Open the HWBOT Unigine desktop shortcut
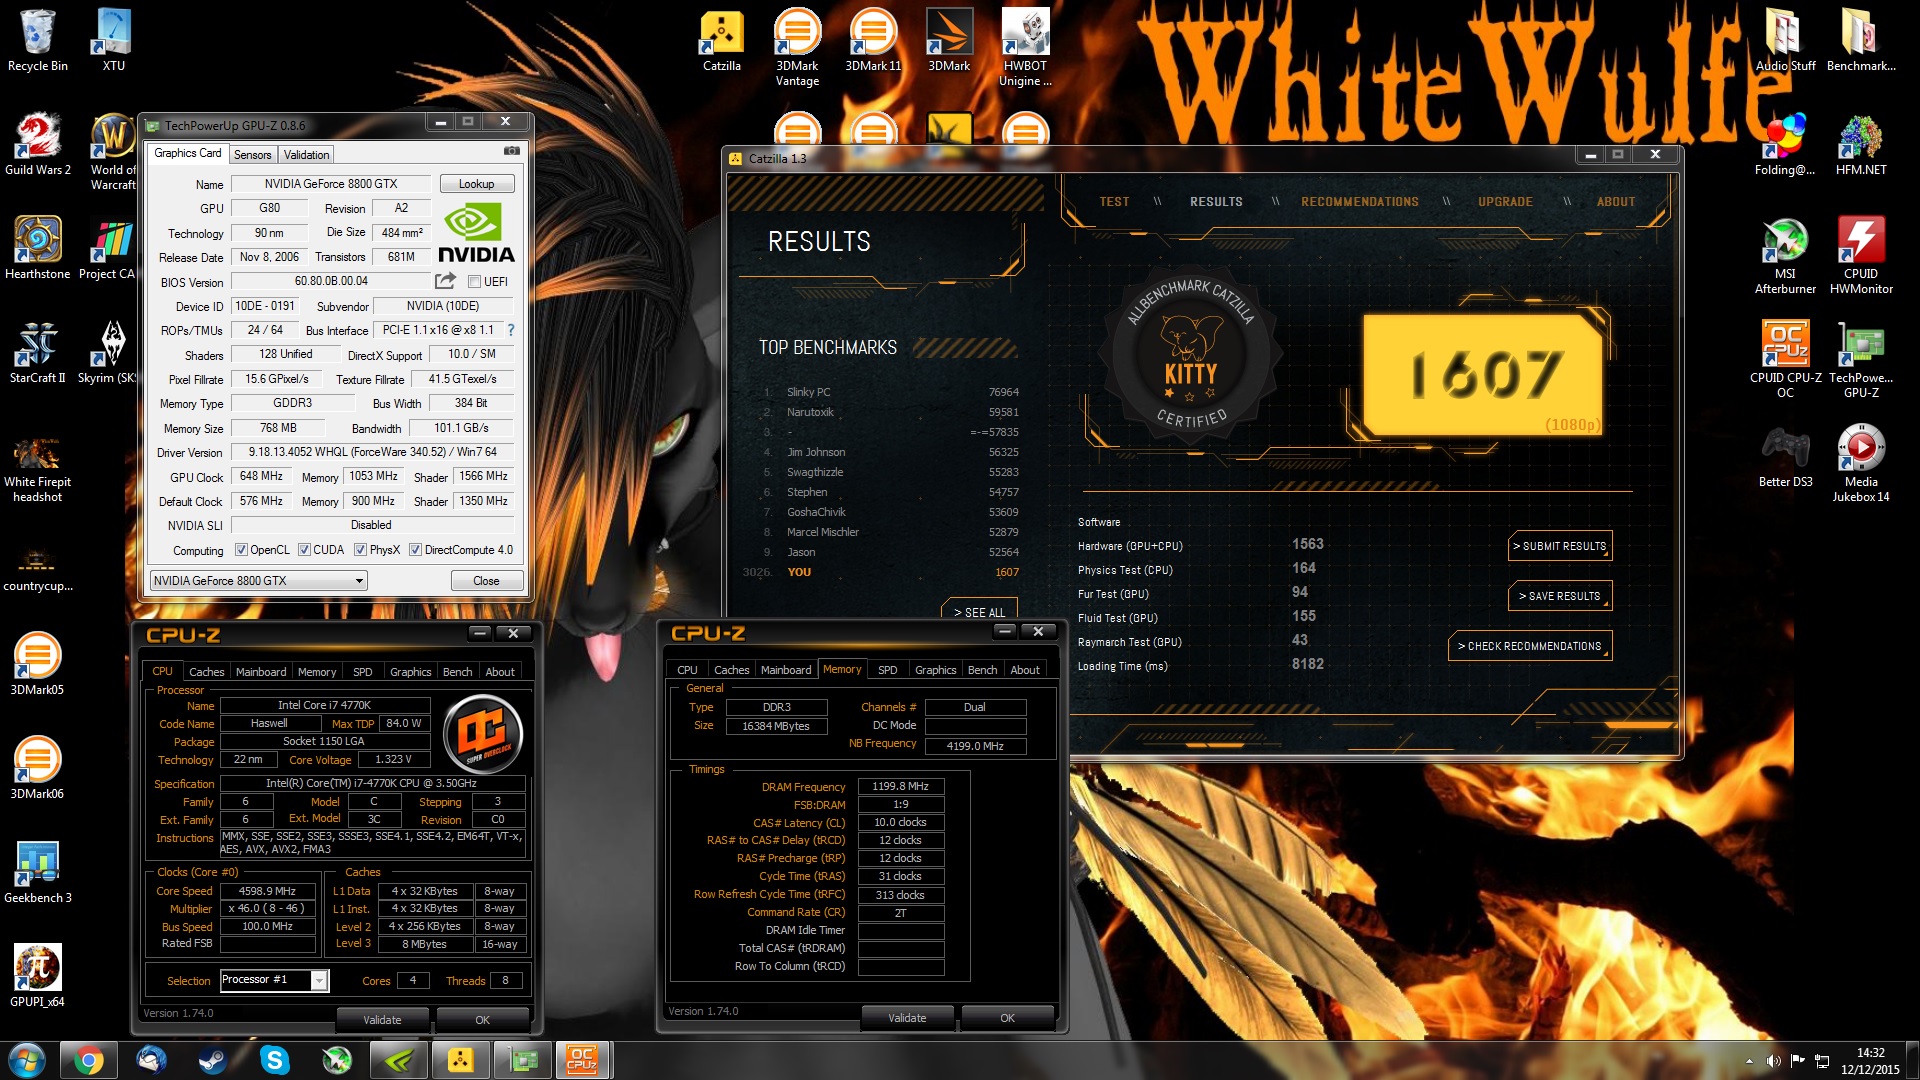Screen dimensions: 1920x1080 click(1025, 48)
